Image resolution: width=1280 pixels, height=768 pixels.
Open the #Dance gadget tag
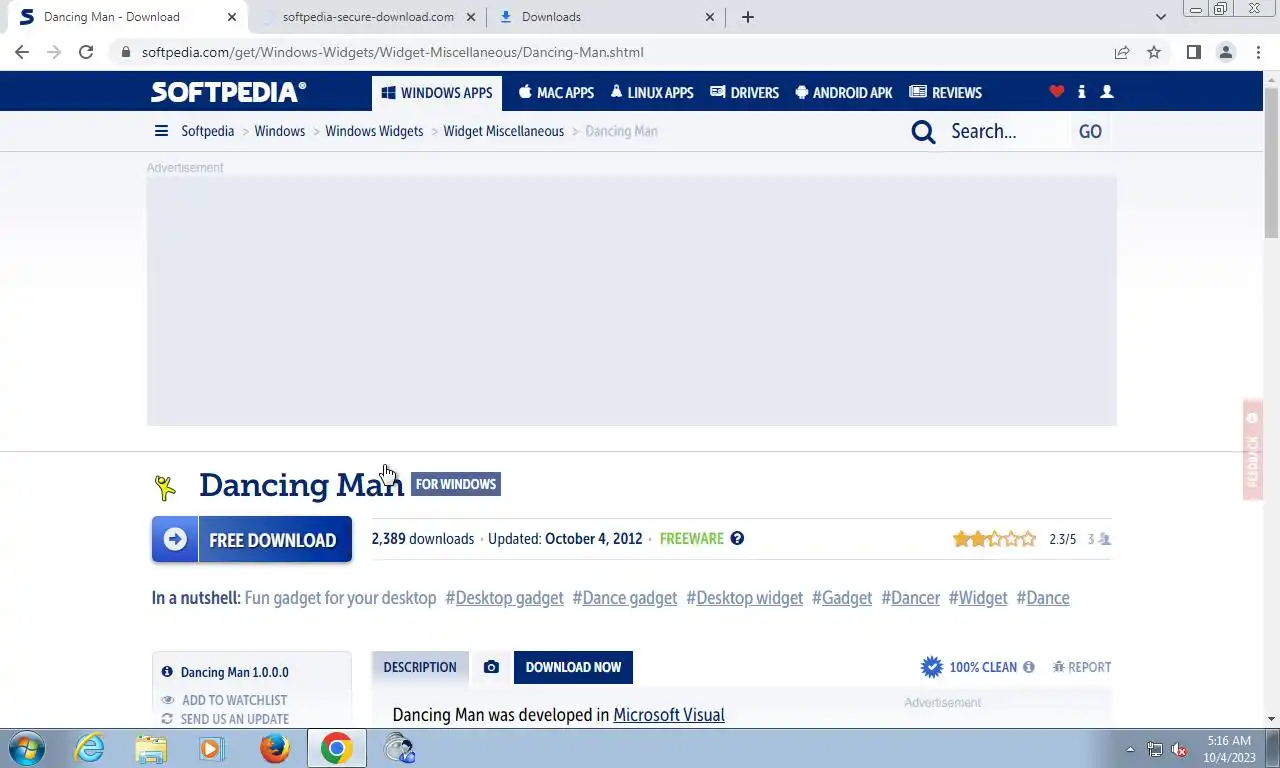click(625, 598)
